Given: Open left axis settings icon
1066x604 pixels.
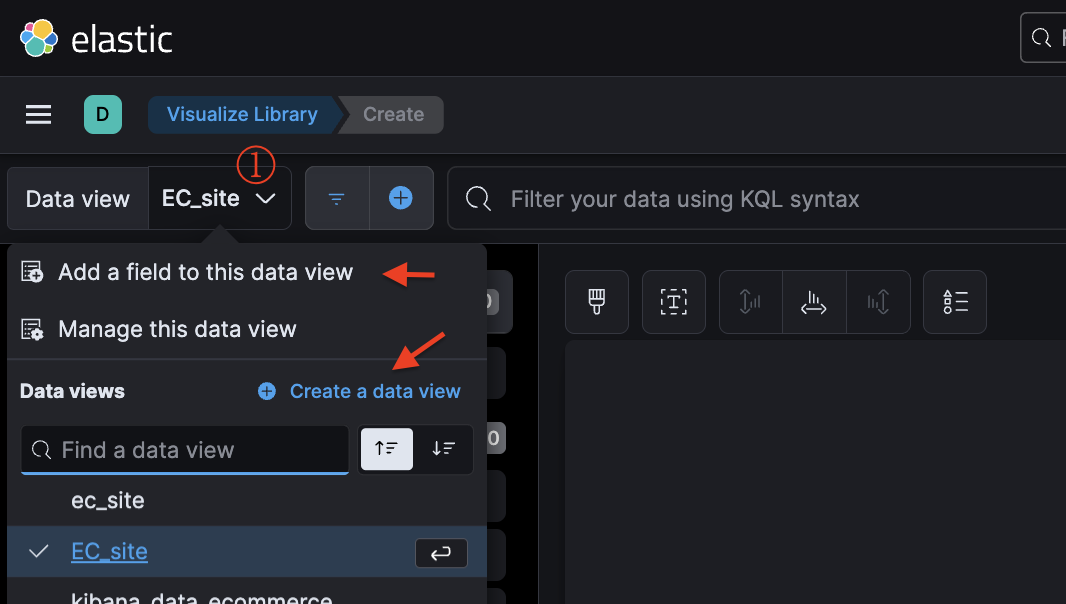Looking at the screenshot, I should click(x=751, y=302).
